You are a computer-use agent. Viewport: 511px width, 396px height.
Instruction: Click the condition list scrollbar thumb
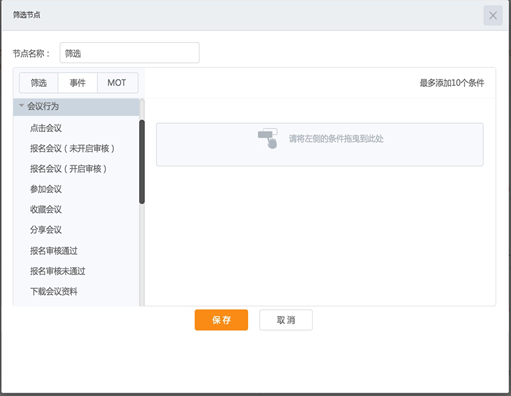point(142,162)
